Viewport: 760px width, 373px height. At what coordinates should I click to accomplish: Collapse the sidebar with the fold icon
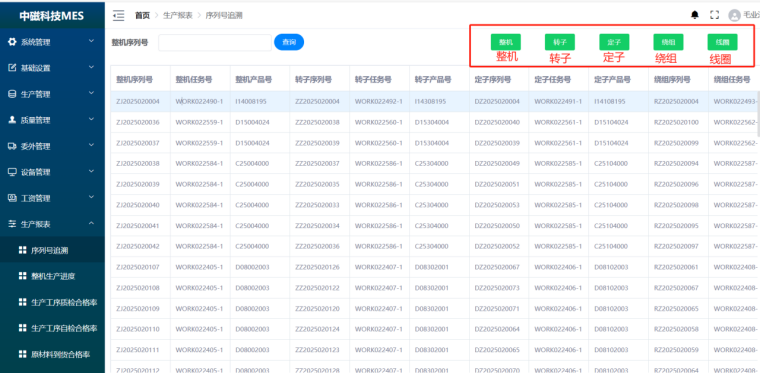118,16
